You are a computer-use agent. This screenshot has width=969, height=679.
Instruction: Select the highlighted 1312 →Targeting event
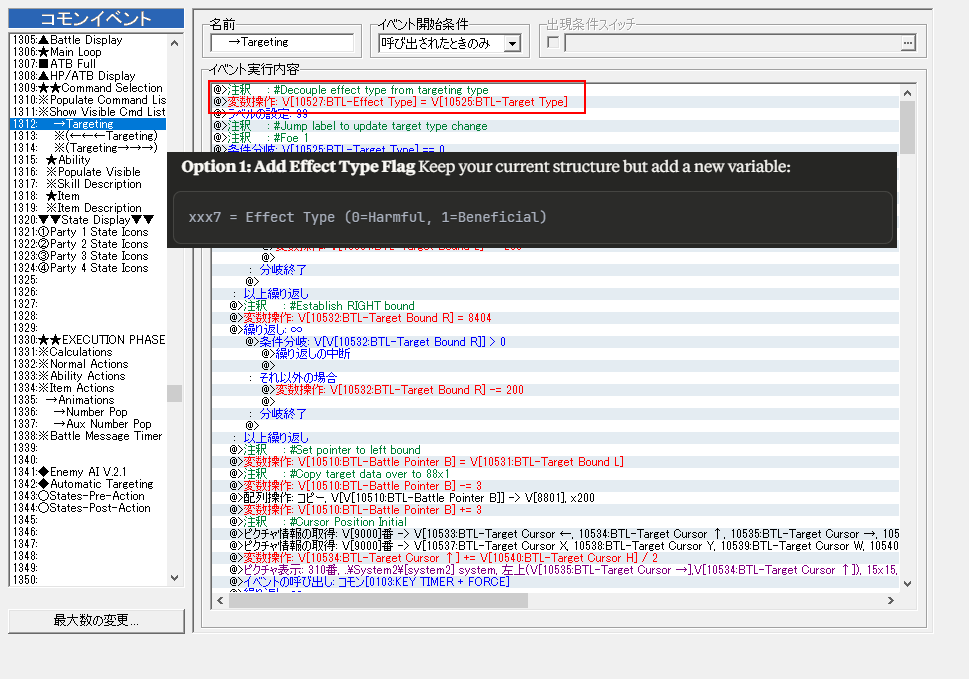click(x=88, y=124)
